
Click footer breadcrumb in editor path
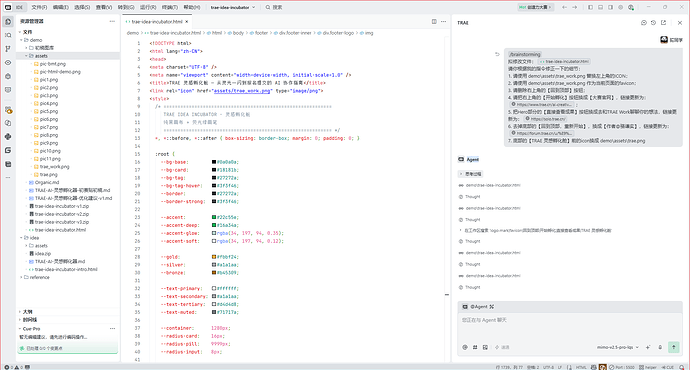pos(261,33)
